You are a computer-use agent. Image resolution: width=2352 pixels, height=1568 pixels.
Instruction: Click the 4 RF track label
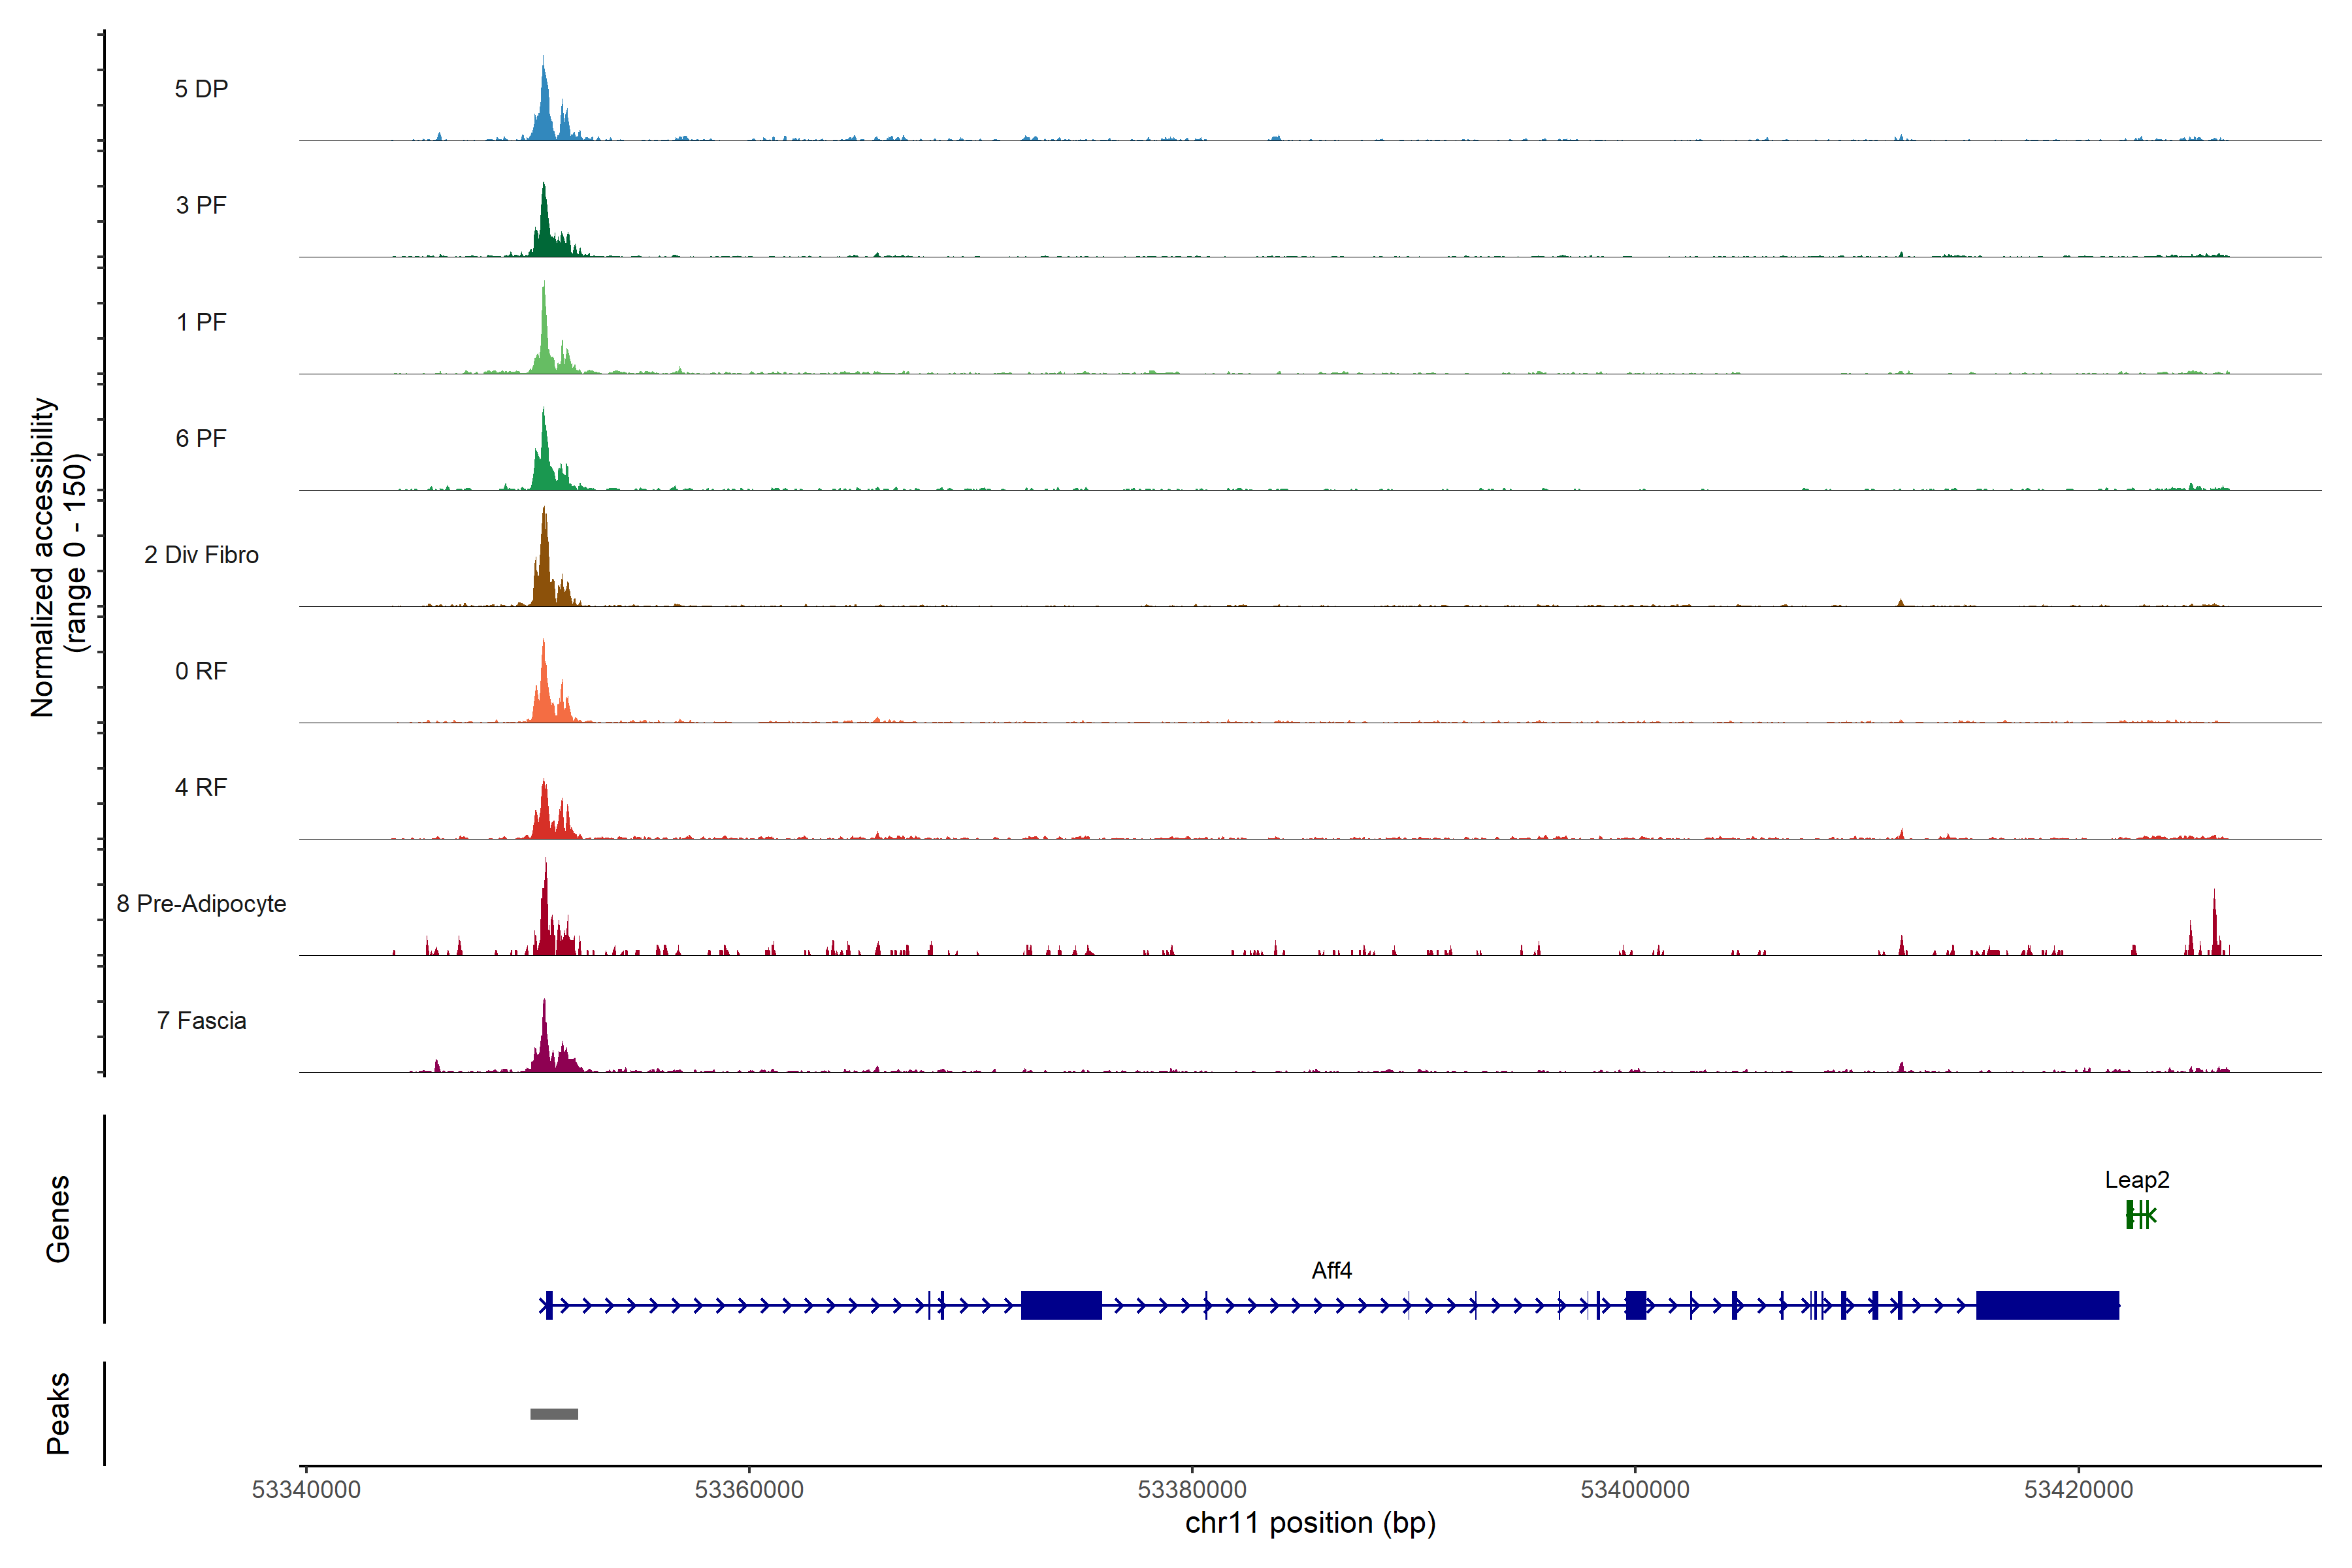pyautogui.click(x=201, y=787)
